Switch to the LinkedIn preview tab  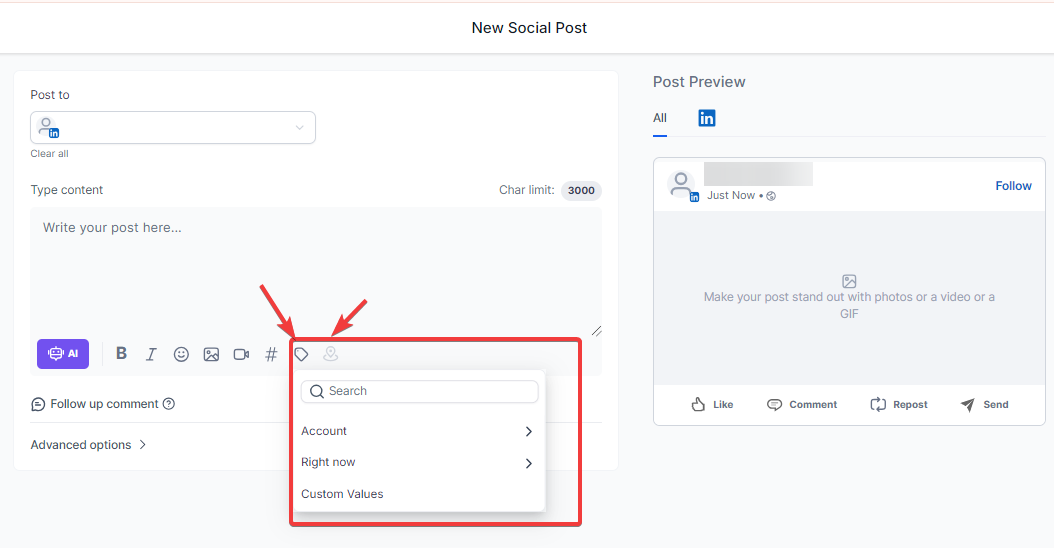point(707,118)
